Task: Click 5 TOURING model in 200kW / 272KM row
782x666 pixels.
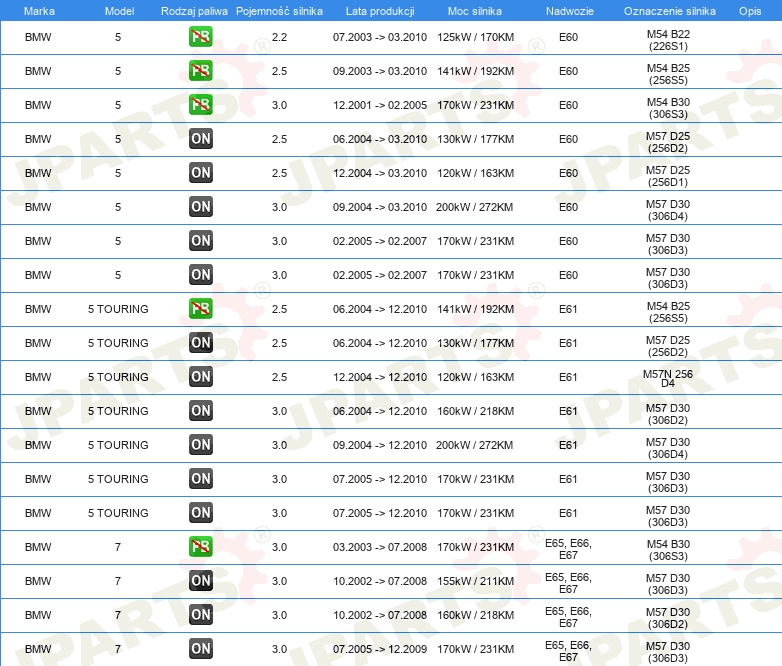Action: point(118,444)
